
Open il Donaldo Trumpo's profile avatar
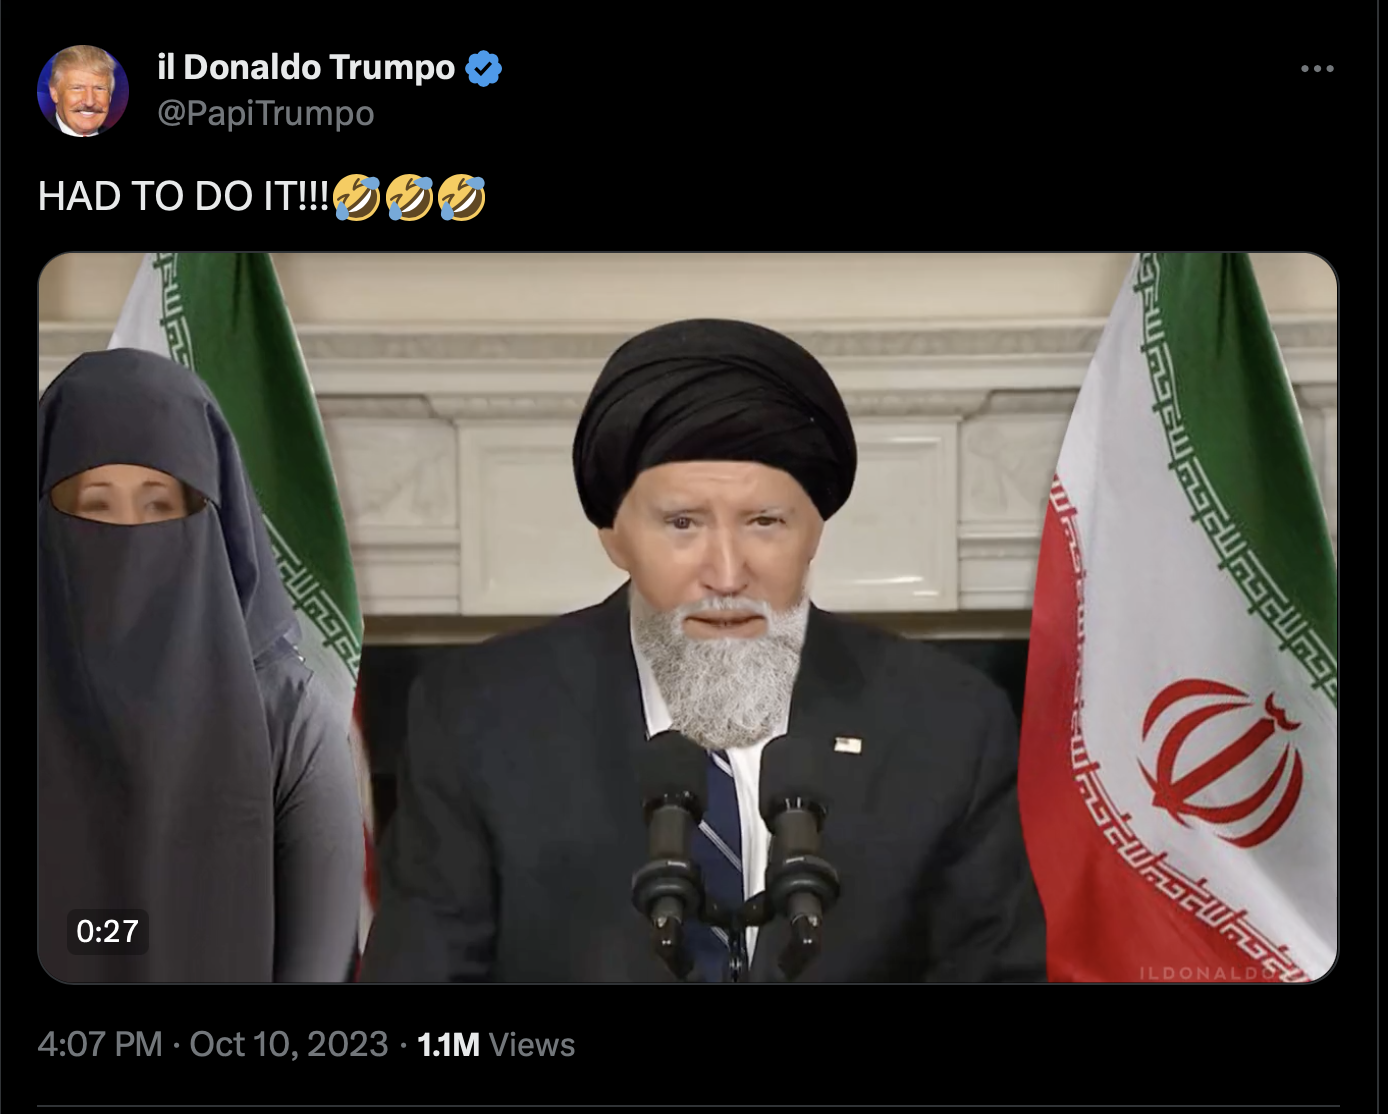83,90
